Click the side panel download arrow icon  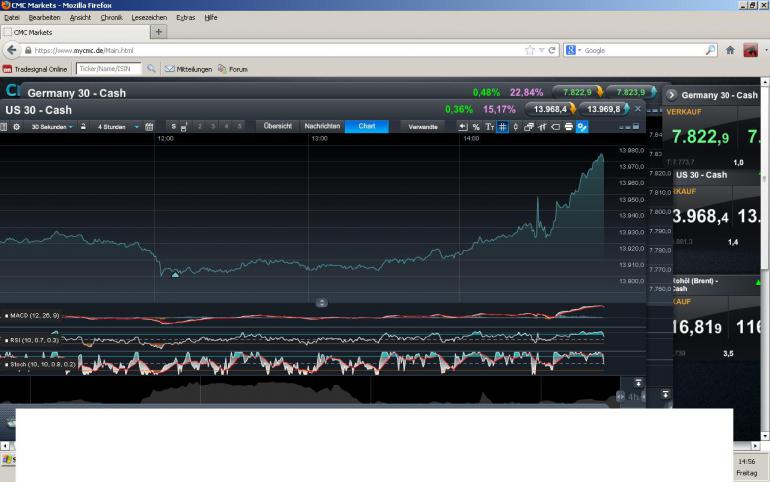[x=665, y=394]
